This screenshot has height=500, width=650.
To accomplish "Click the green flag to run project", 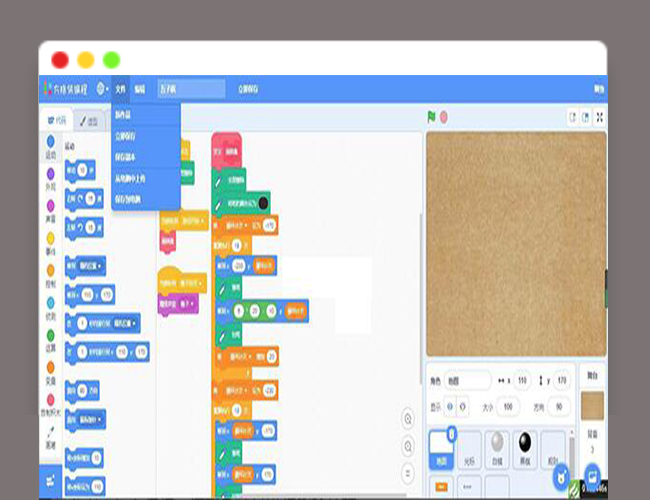I will coord(431,117).
